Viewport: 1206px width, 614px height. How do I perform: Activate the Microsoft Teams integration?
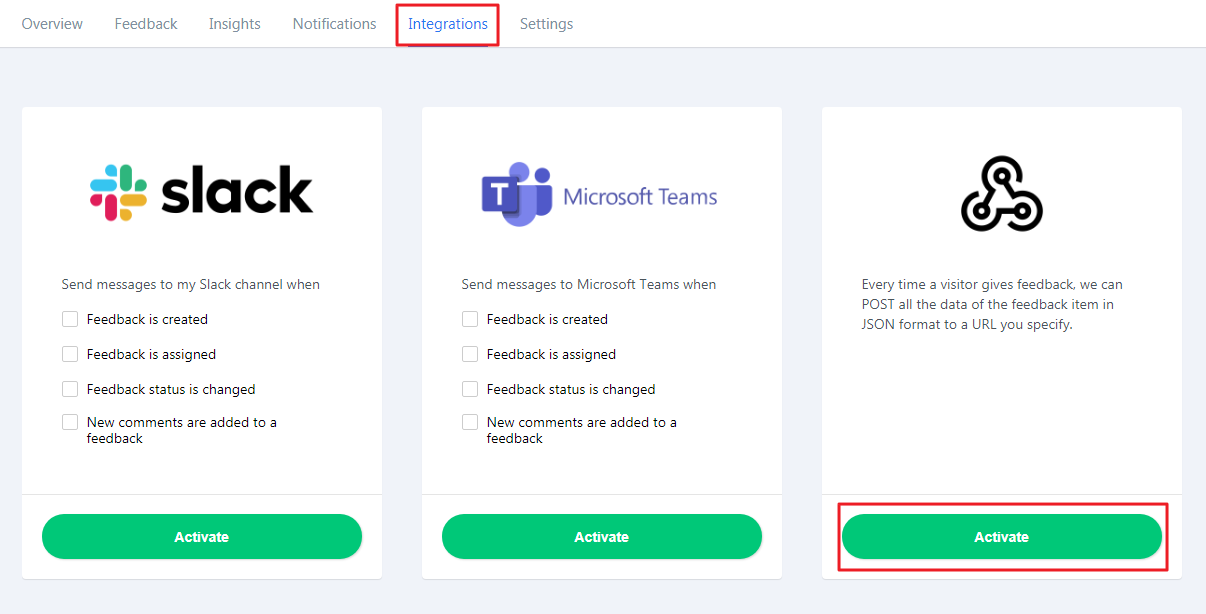point(602,537)
